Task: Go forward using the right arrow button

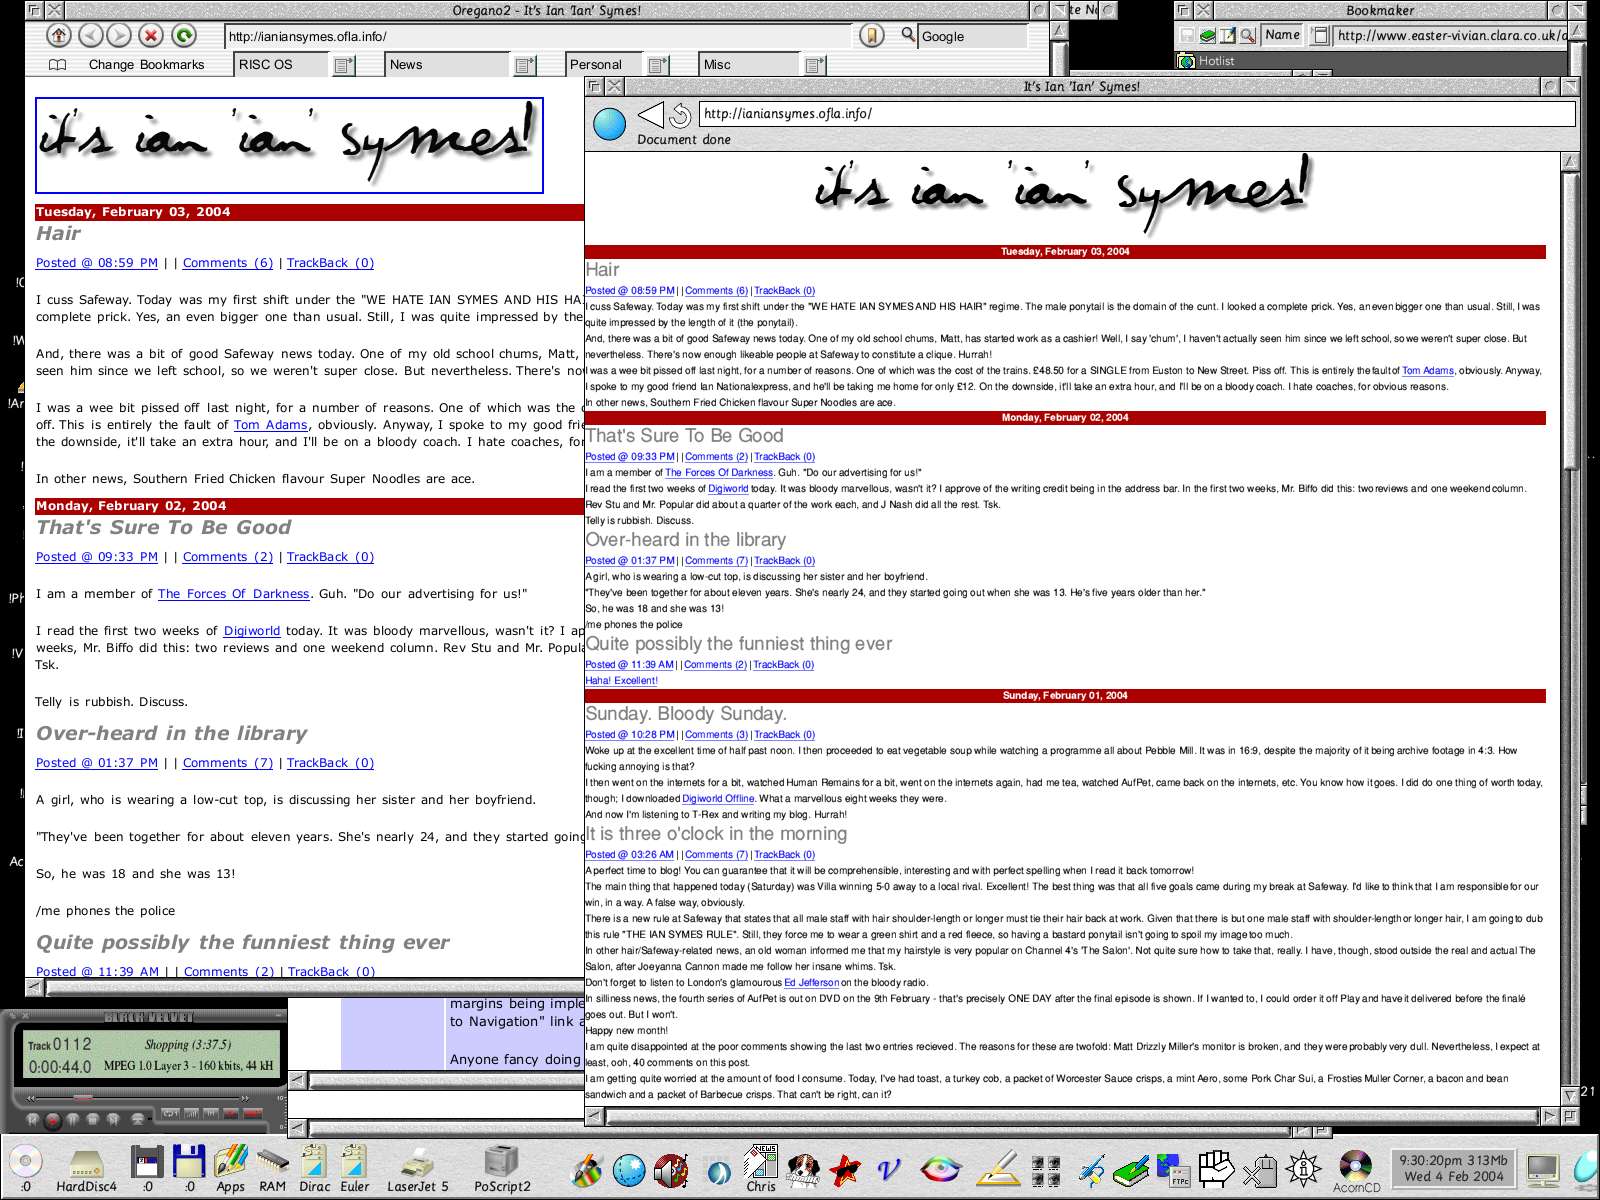Action: (x=119, y=36)
